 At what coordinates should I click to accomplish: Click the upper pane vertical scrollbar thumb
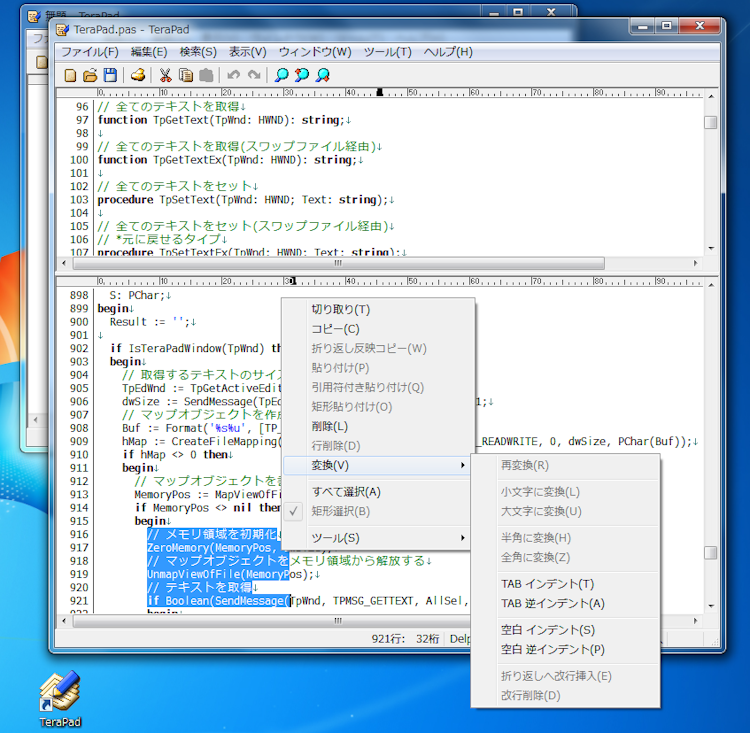710,123
